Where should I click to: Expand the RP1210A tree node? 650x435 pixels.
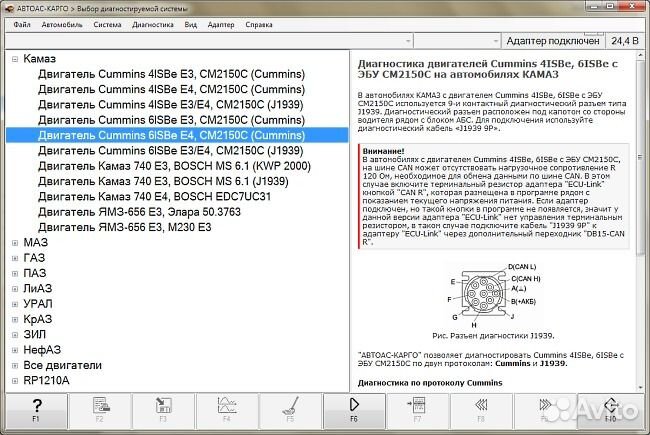click(x=15, y=380)
